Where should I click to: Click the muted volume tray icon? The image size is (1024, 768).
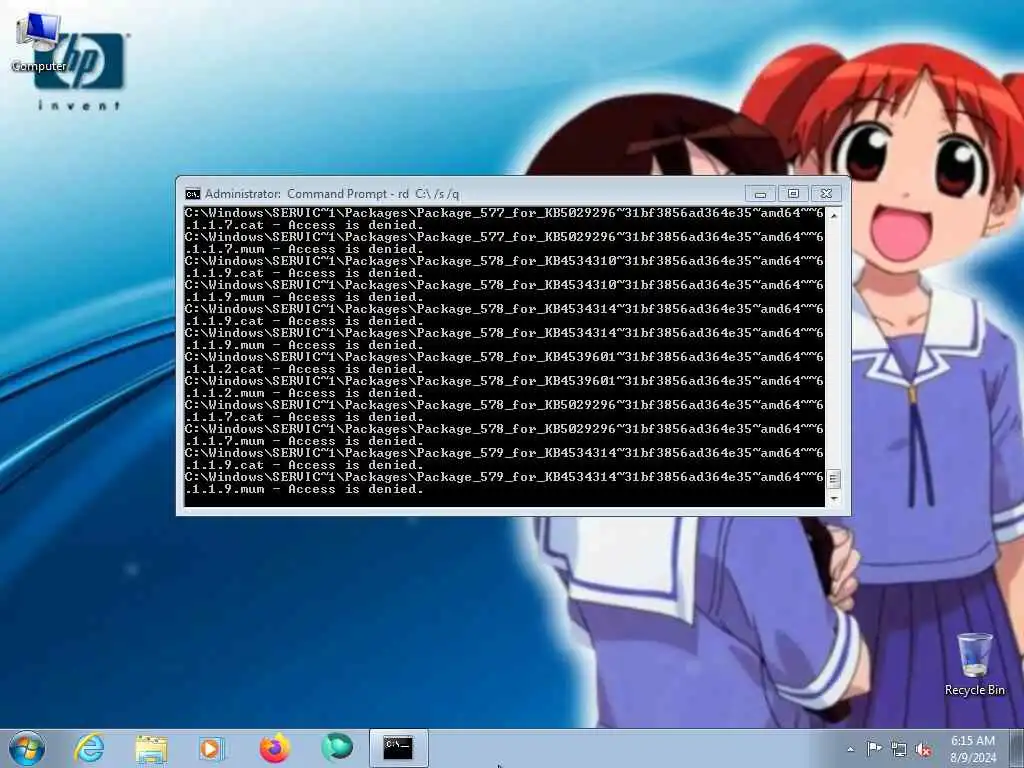click(923, 749)
